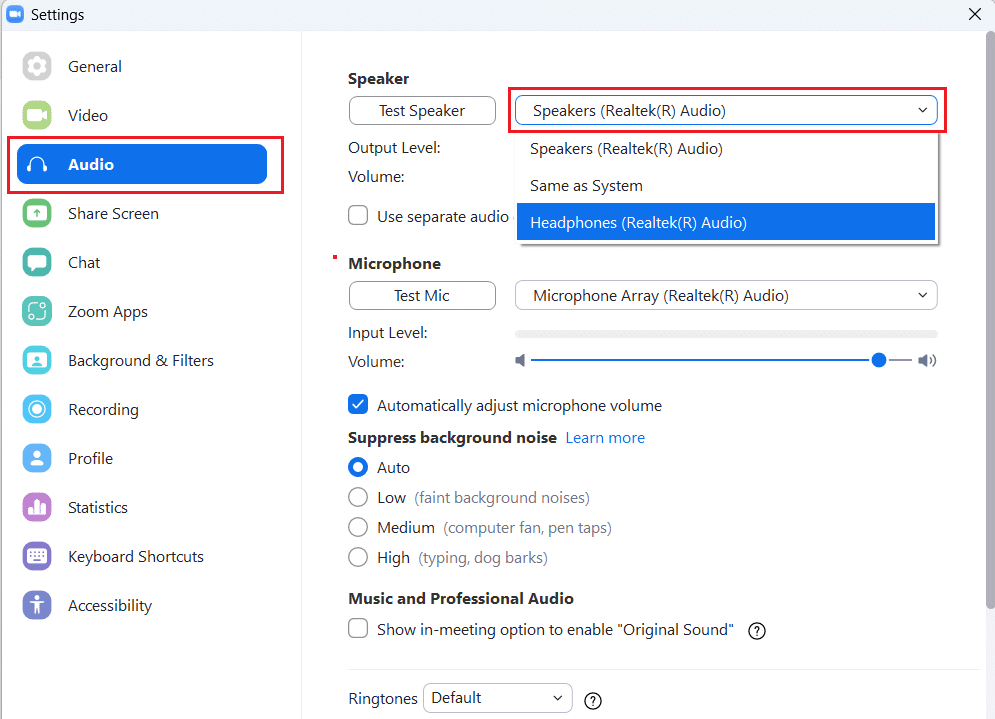This screenshot has height=719, width=995.
Task: Uncheck Automatically adjust microphone volume
Action: [x=358, y=404]
